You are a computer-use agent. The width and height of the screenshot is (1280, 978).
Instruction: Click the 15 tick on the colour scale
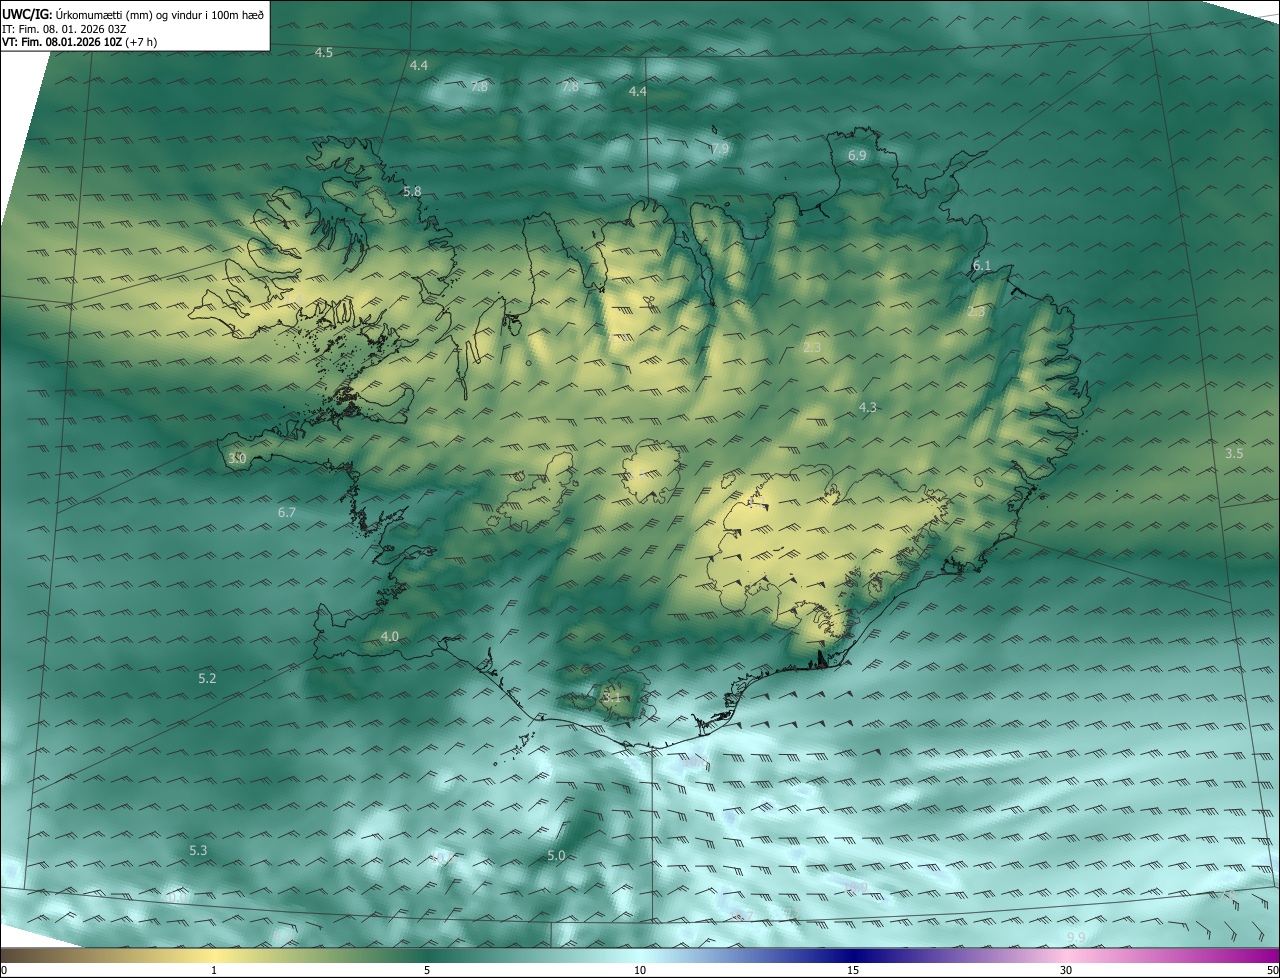[853, 970]
